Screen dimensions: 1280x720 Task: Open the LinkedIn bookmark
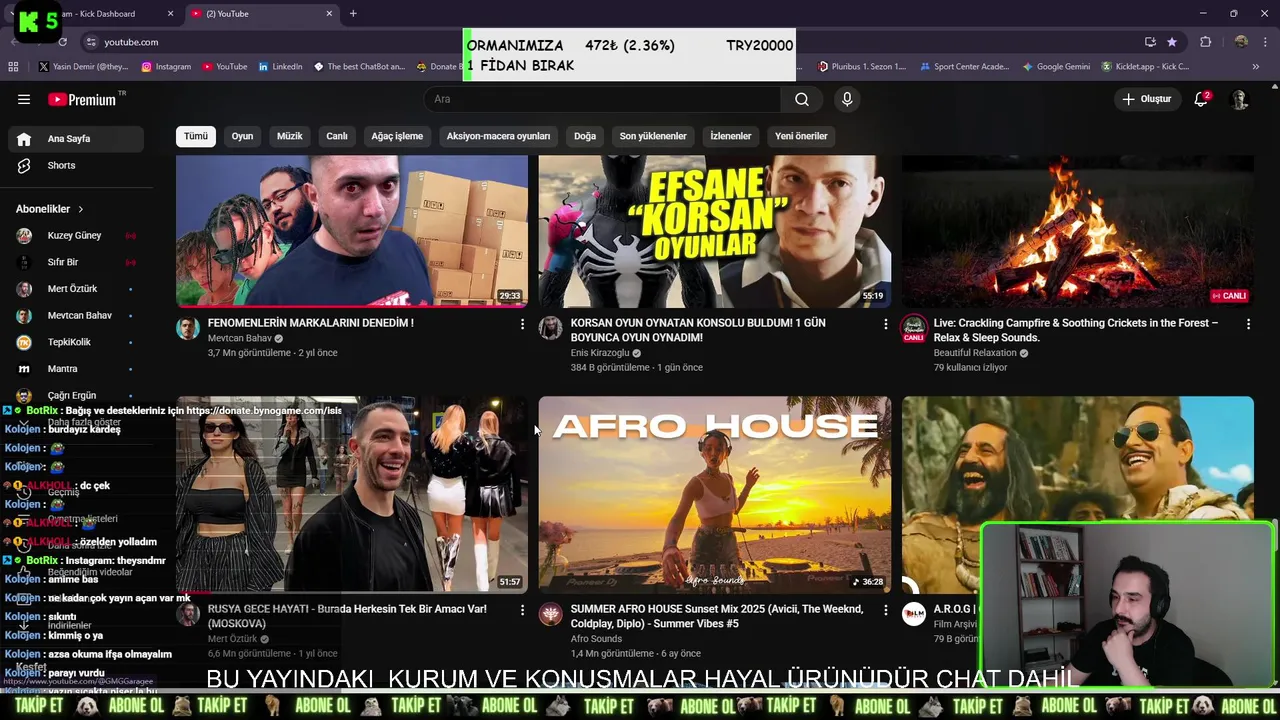[x=280, y=67]
